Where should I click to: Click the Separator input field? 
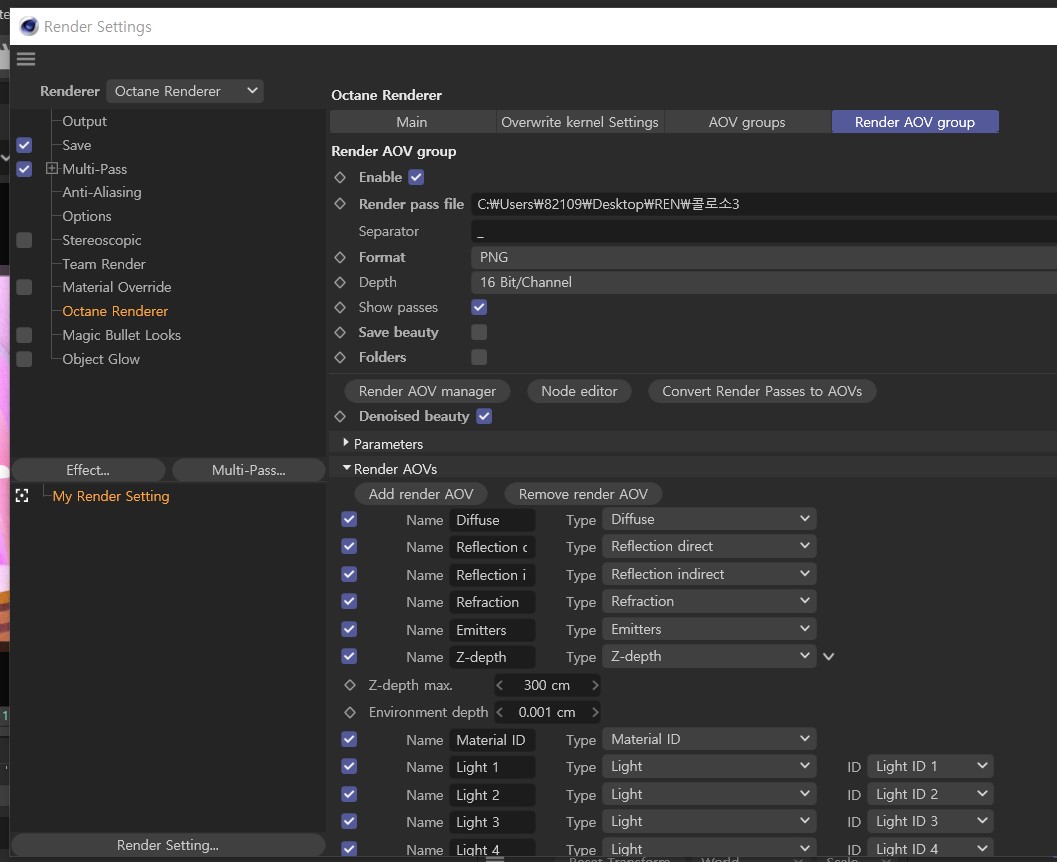point(764,232)
